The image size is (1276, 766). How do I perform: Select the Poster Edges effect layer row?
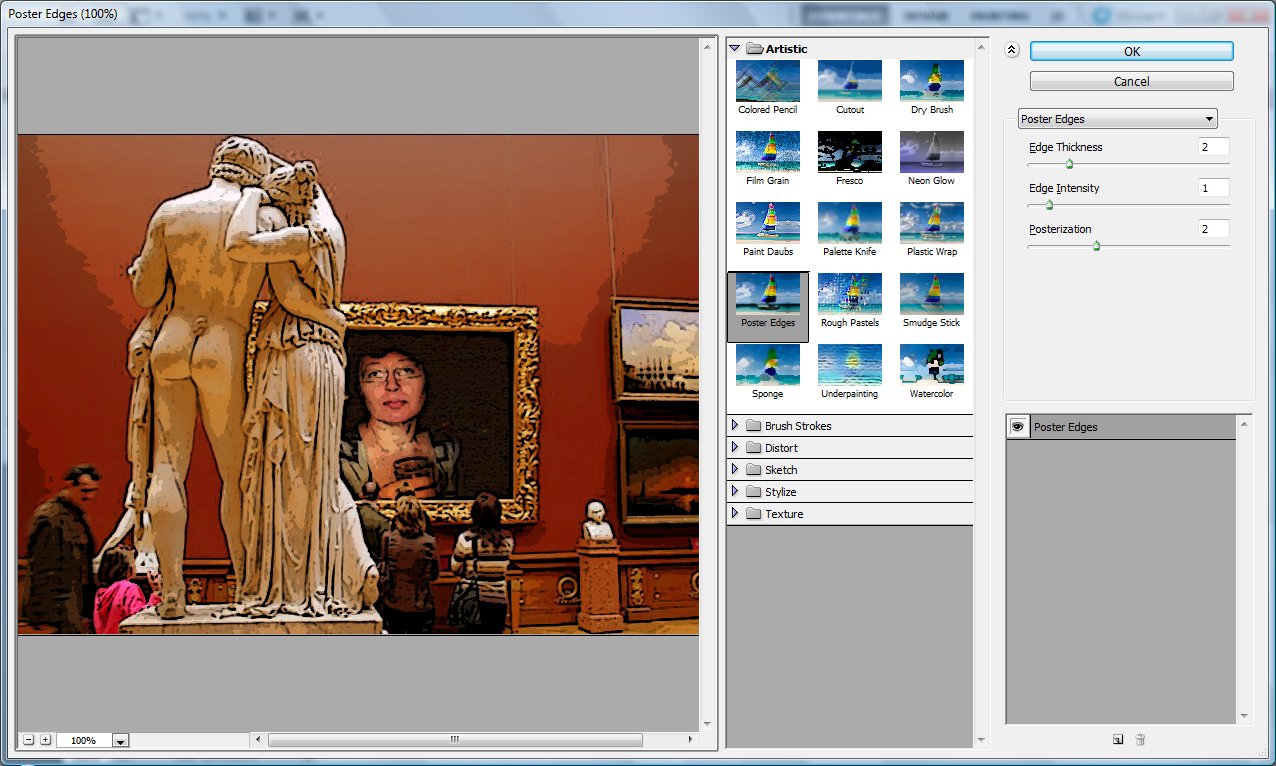coord(1121,427)
